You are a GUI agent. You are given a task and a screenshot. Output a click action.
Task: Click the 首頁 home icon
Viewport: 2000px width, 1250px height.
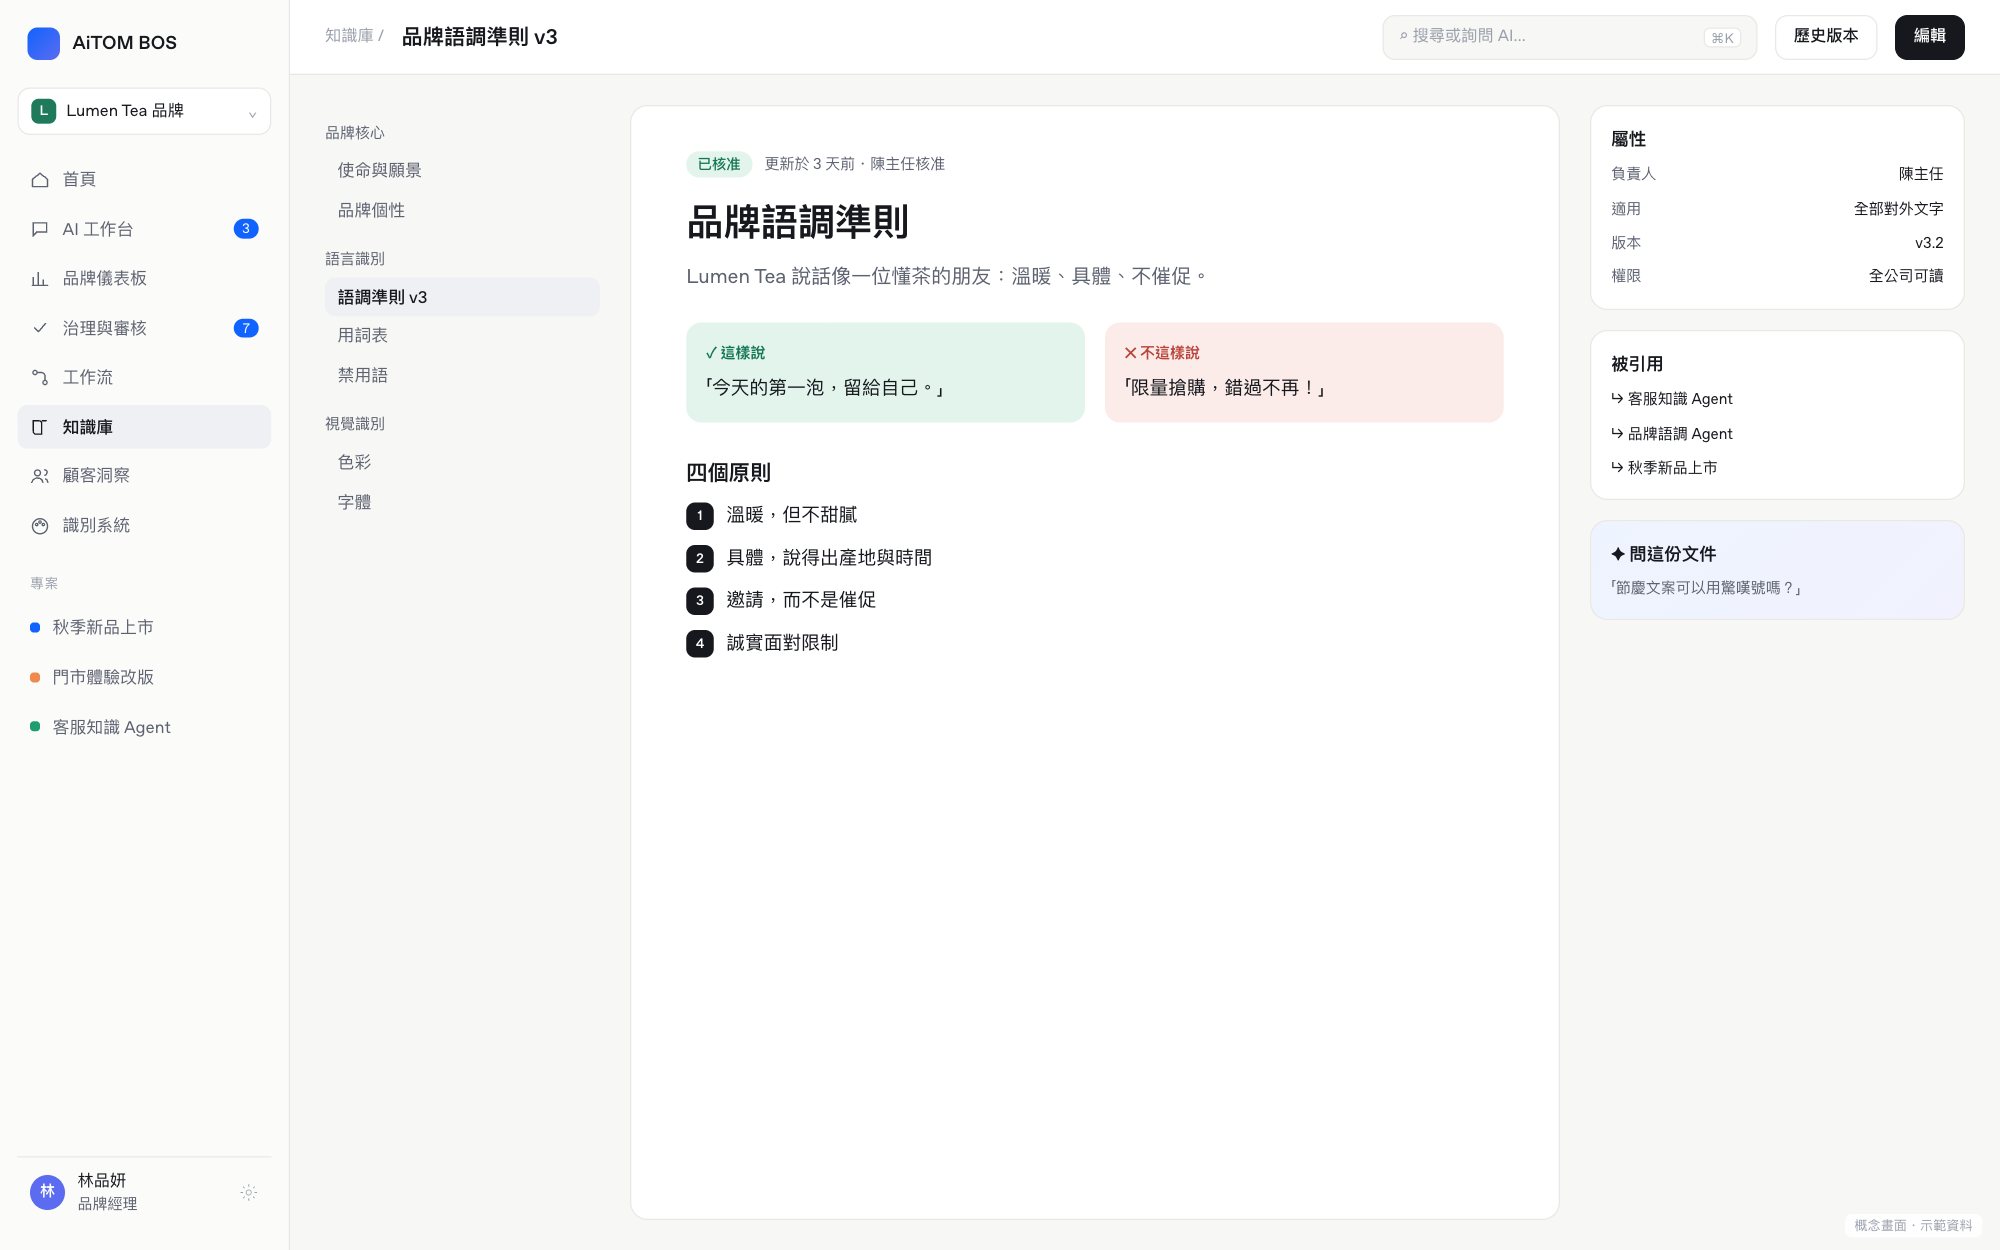pyautogui.click(x=40, y=180)
